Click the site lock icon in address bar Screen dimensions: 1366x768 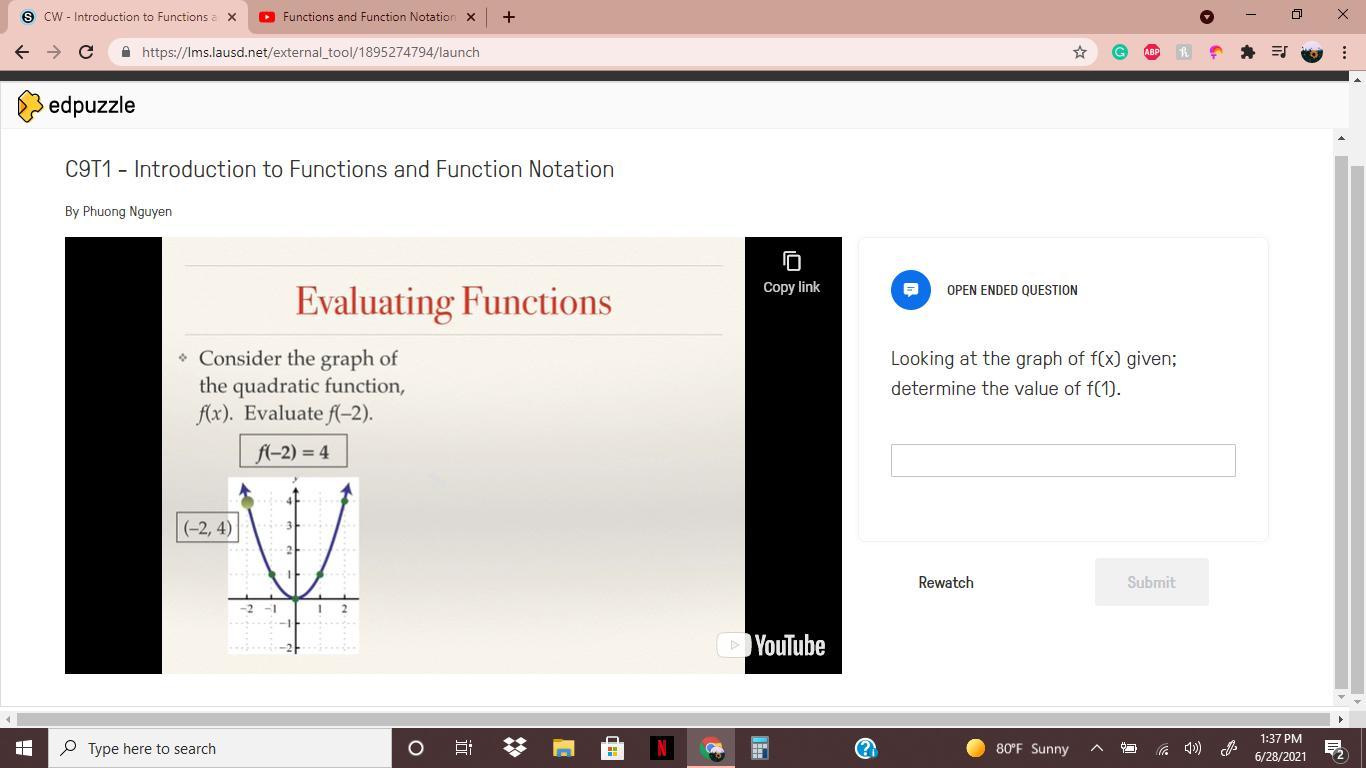125,52
